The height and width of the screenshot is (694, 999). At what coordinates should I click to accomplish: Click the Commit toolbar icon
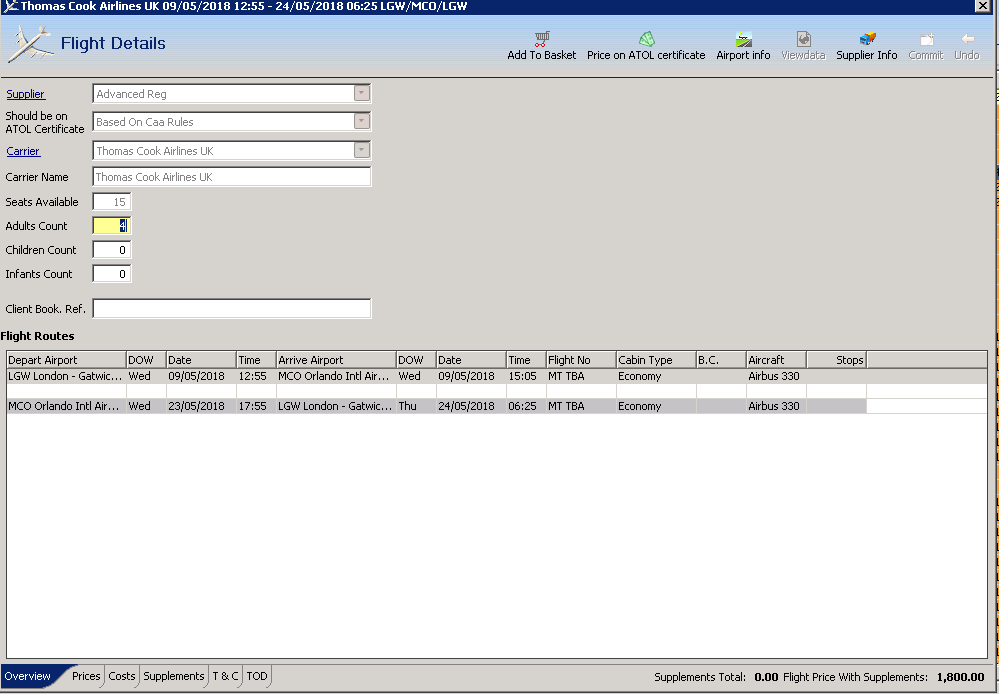926,39
